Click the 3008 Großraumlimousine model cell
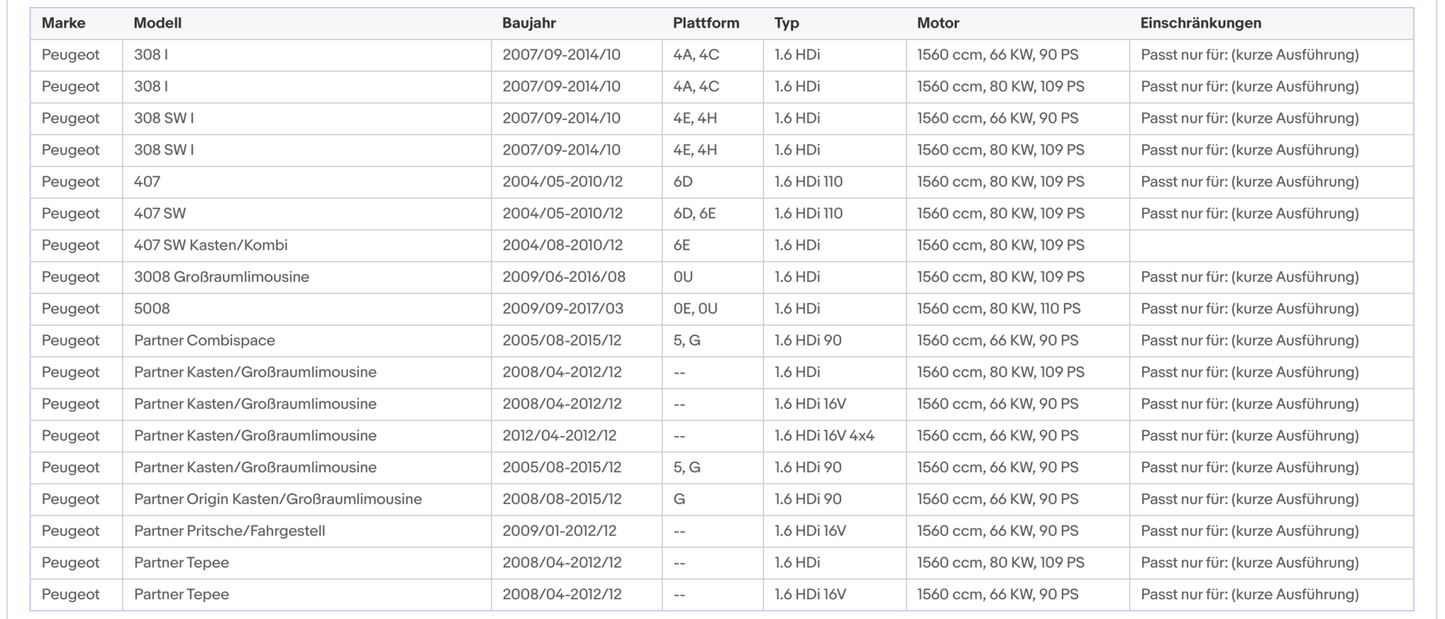This screenshot has width=1445, height=619. [x=222, y=277]
